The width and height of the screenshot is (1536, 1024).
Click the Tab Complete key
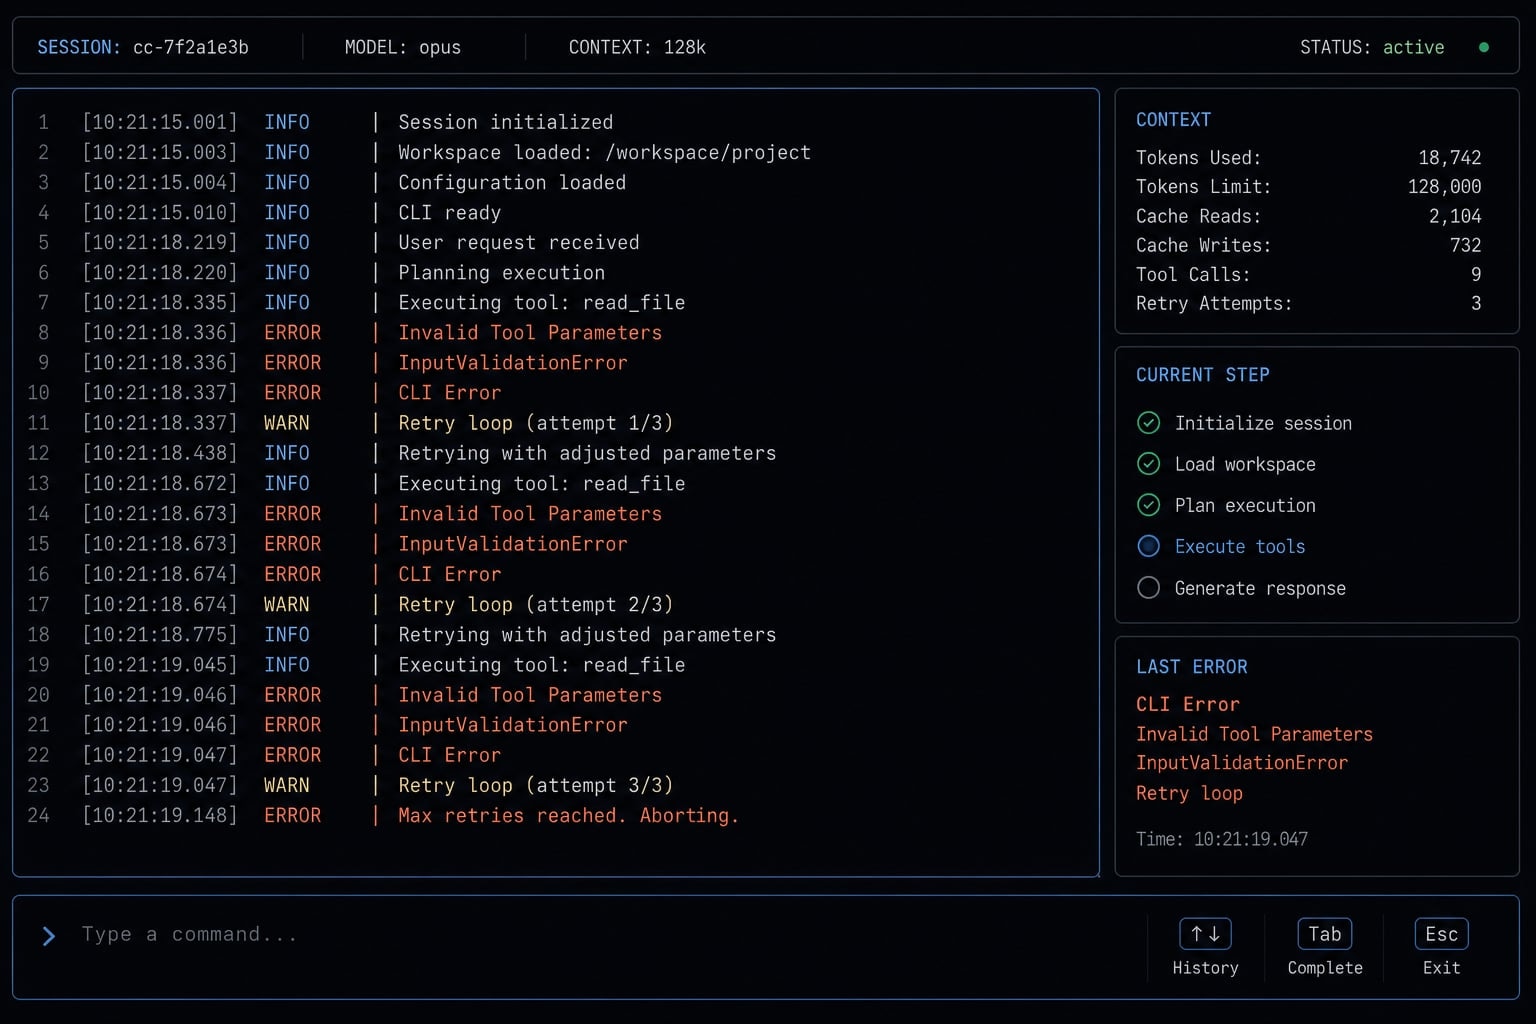1325,934
